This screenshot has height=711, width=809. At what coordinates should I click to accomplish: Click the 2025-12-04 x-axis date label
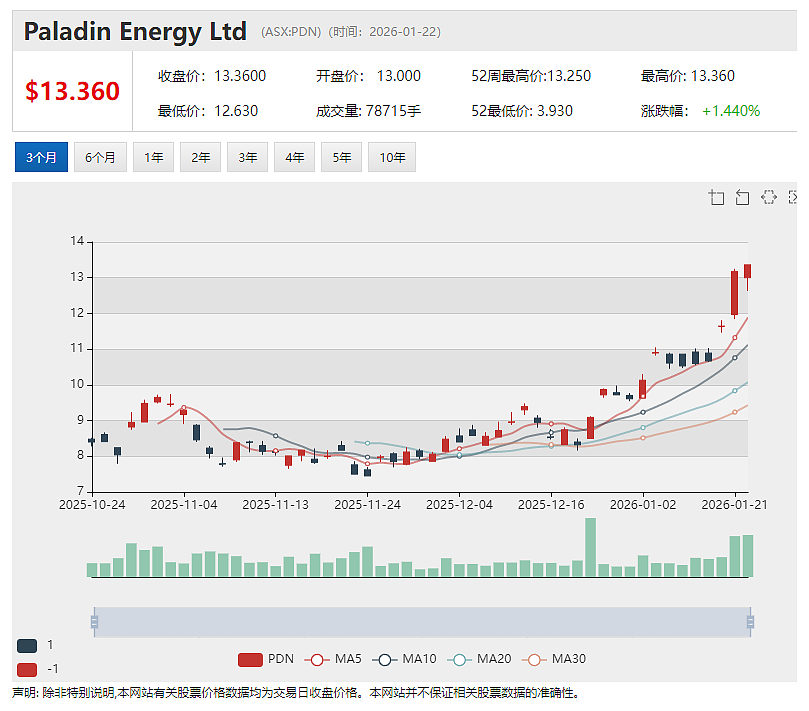[x=459, y=505]
